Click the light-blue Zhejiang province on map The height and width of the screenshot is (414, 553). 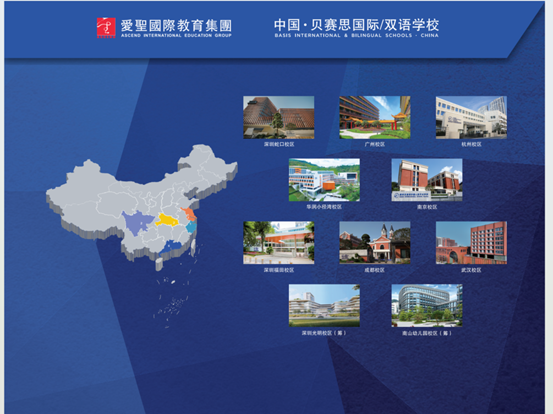(x=191, y=227)
